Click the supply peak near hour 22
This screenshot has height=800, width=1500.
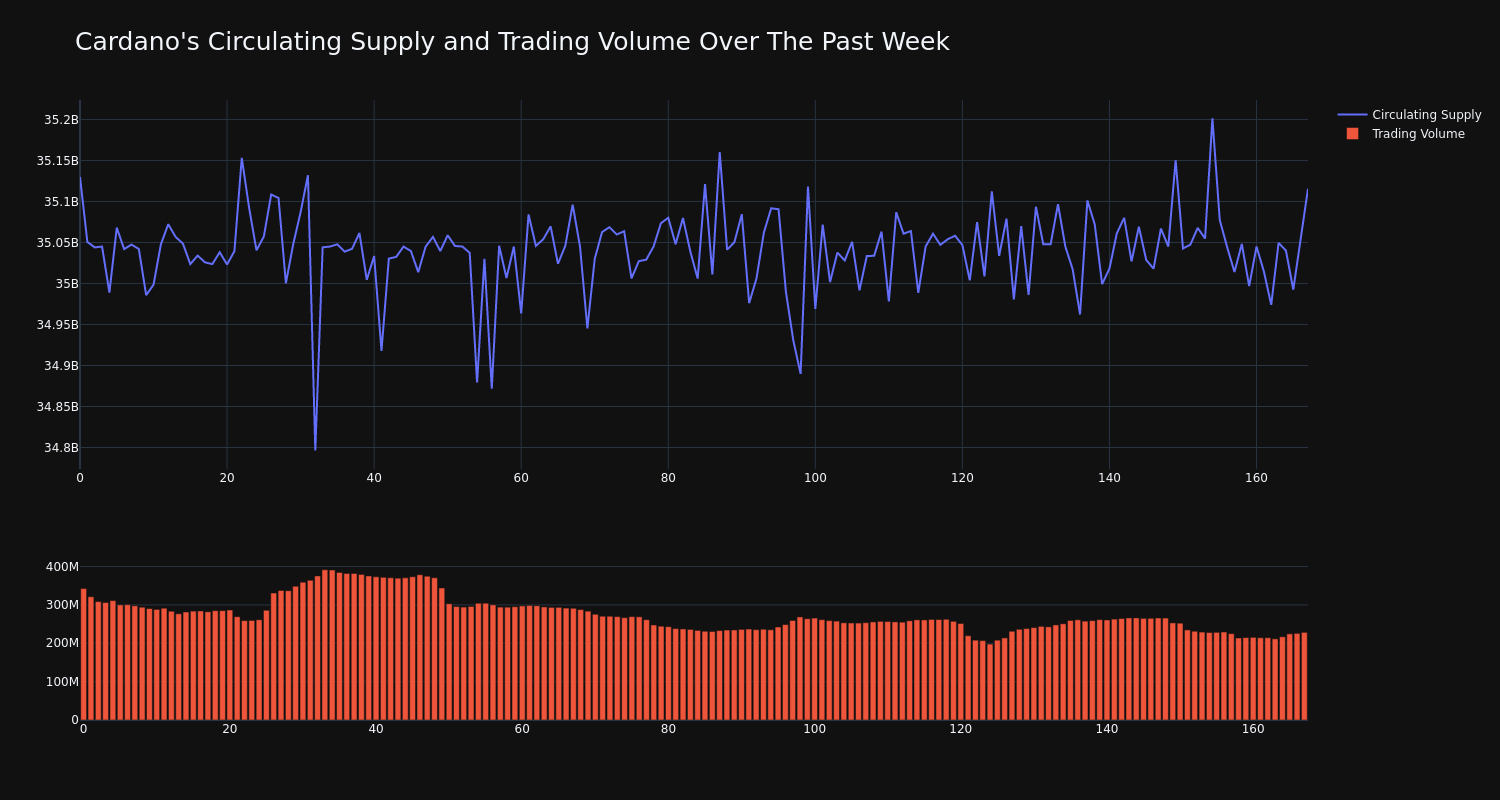(241, 158)
